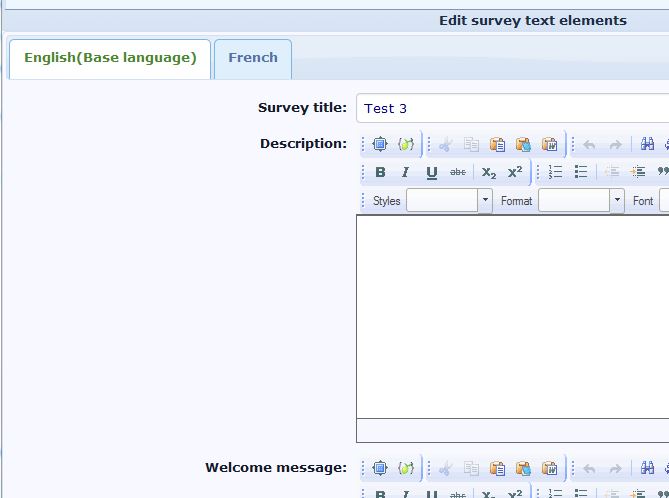The height and width of the screenshot is (498, 669).
Task: Apply Subscript in Description toolbar
Action: [x=489, y=172]
